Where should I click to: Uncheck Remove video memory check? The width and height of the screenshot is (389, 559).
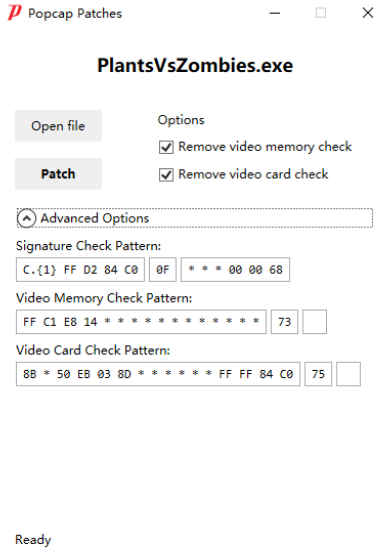pos(166,147)
